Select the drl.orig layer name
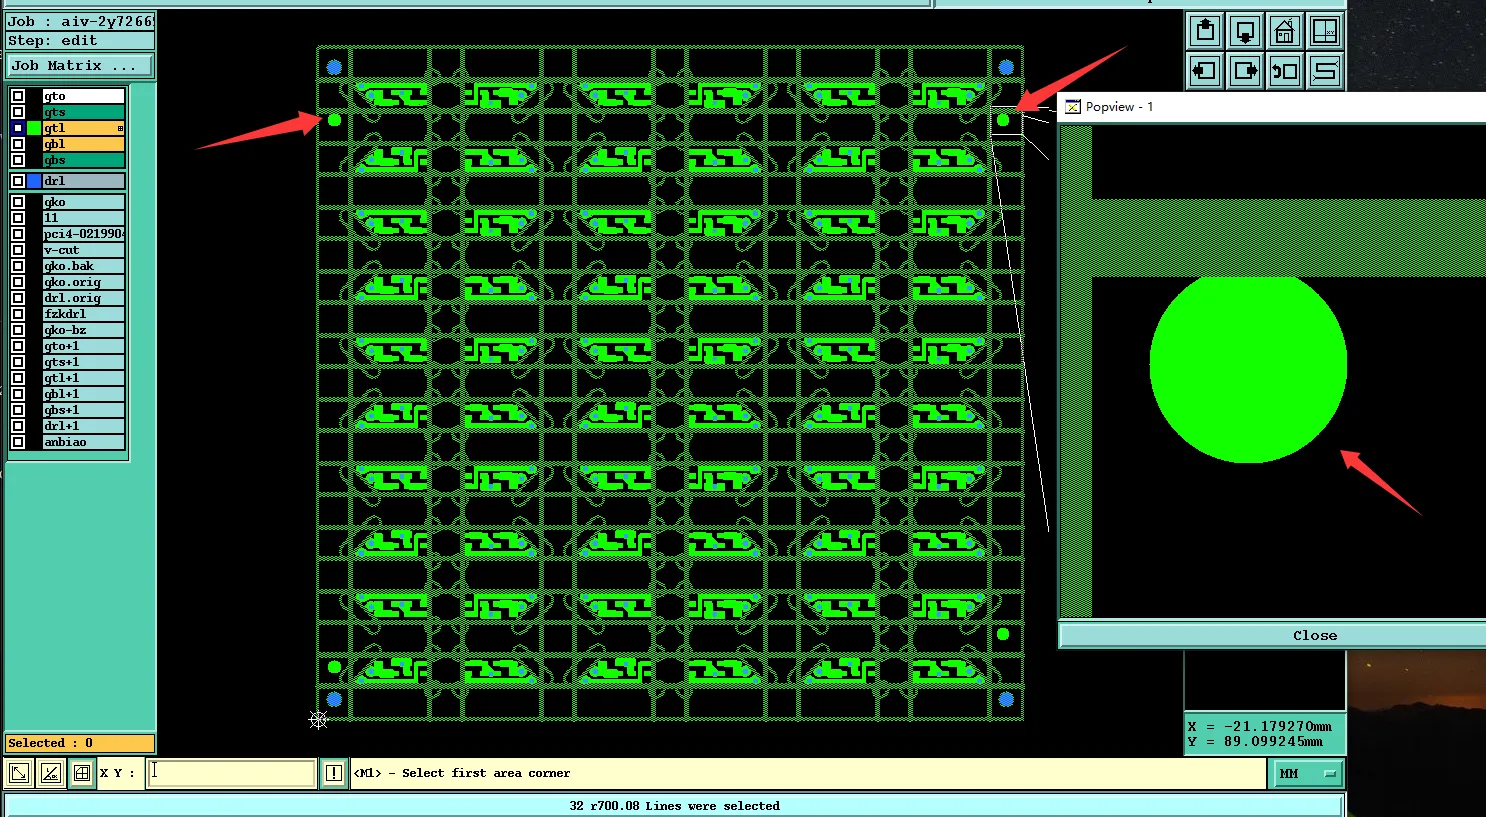Image resolution: width=1486 pixels, height=817 pixels. pyautogui.click(x=84, y=298)
